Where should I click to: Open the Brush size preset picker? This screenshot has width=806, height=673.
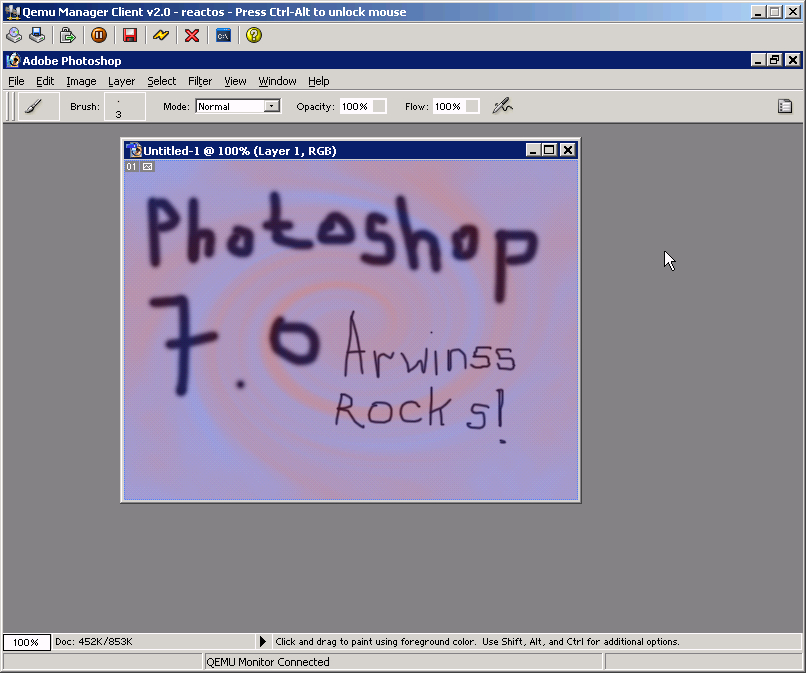(125, 106)
